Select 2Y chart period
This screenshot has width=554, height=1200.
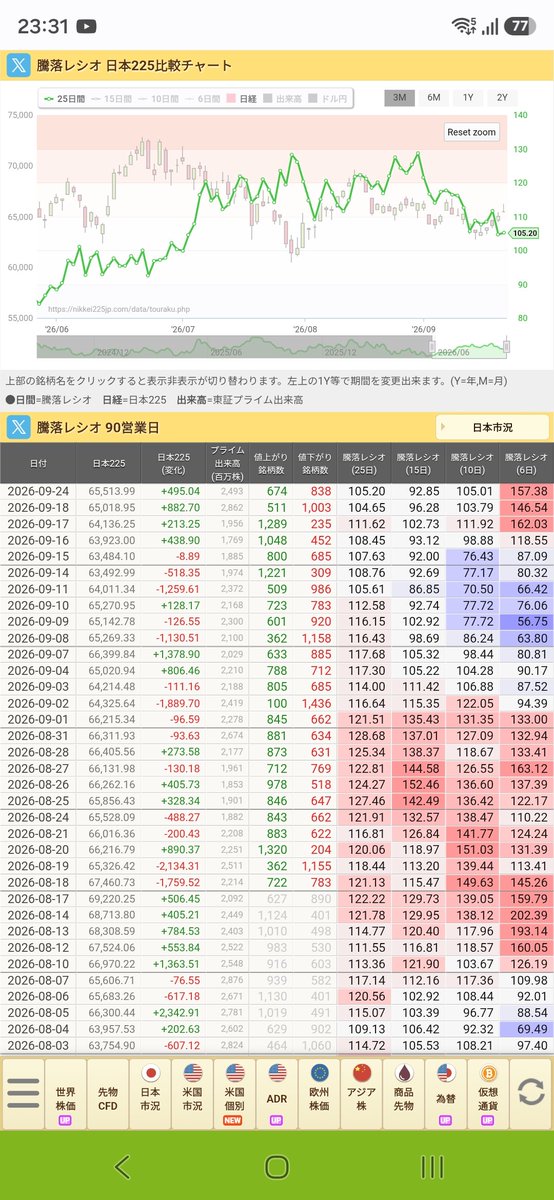pos(502,98)
